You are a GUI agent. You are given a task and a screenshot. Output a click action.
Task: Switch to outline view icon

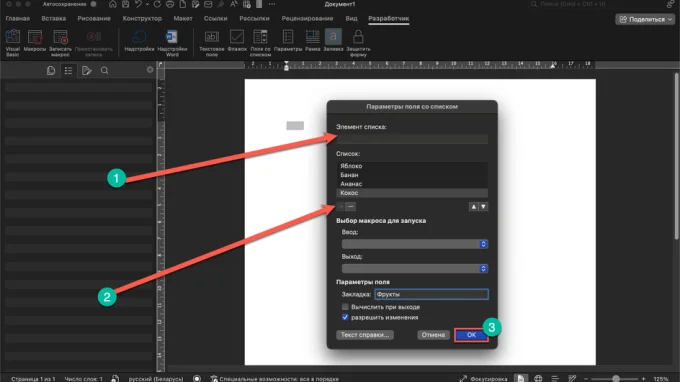(x=555, y=379)
